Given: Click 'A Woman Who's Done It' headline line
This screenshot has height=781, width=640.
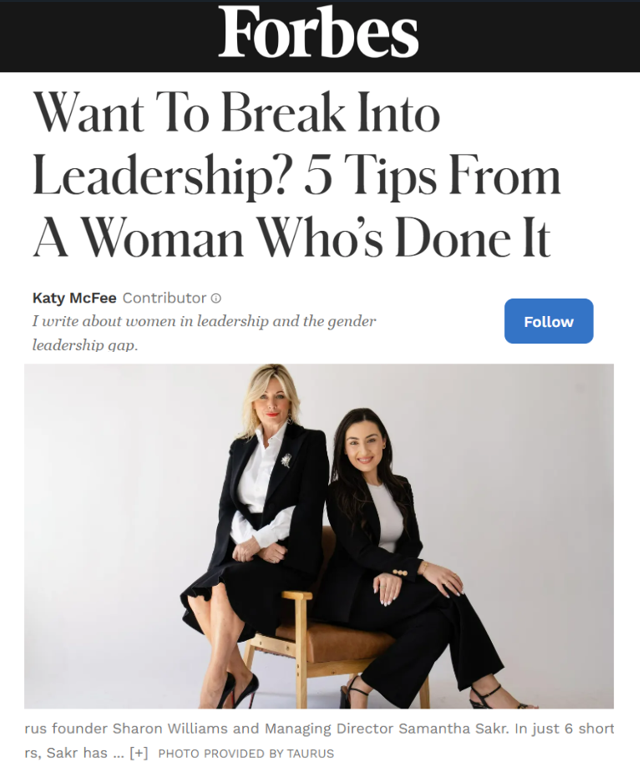Looking at the screenshot, I should [292, 238].
